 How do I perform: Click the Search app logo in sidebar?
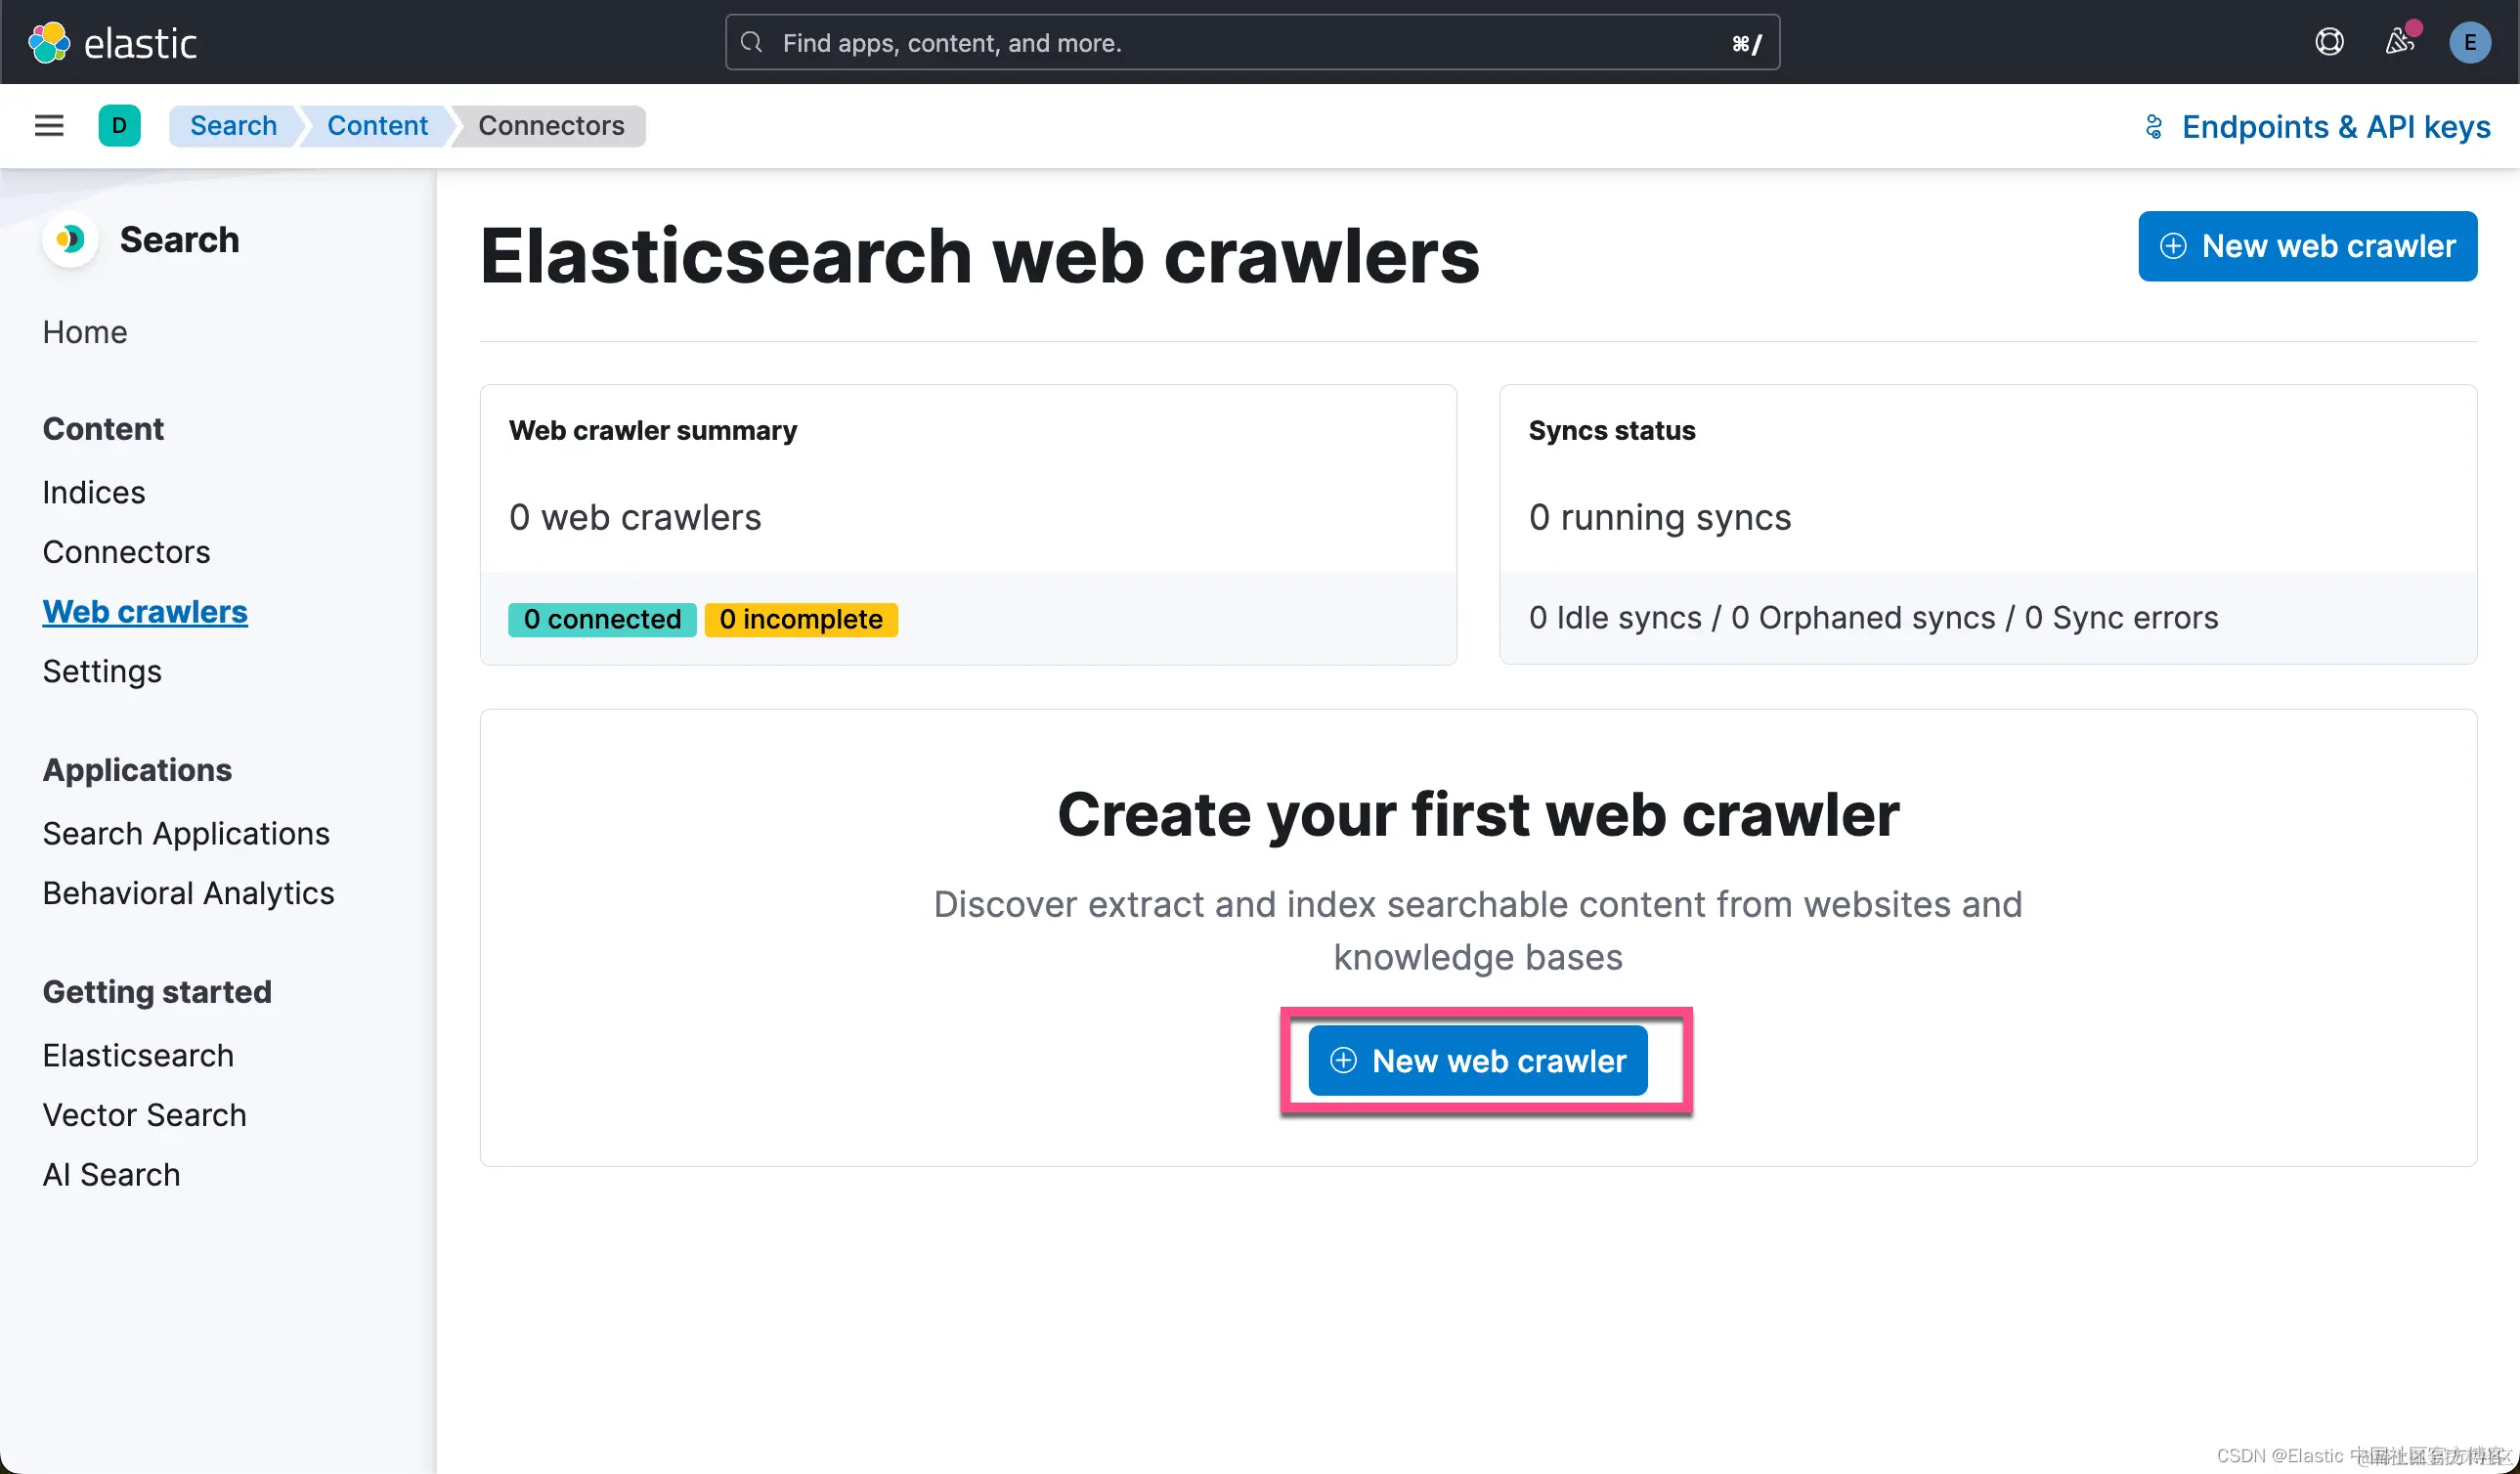click(x=70, y=240)
